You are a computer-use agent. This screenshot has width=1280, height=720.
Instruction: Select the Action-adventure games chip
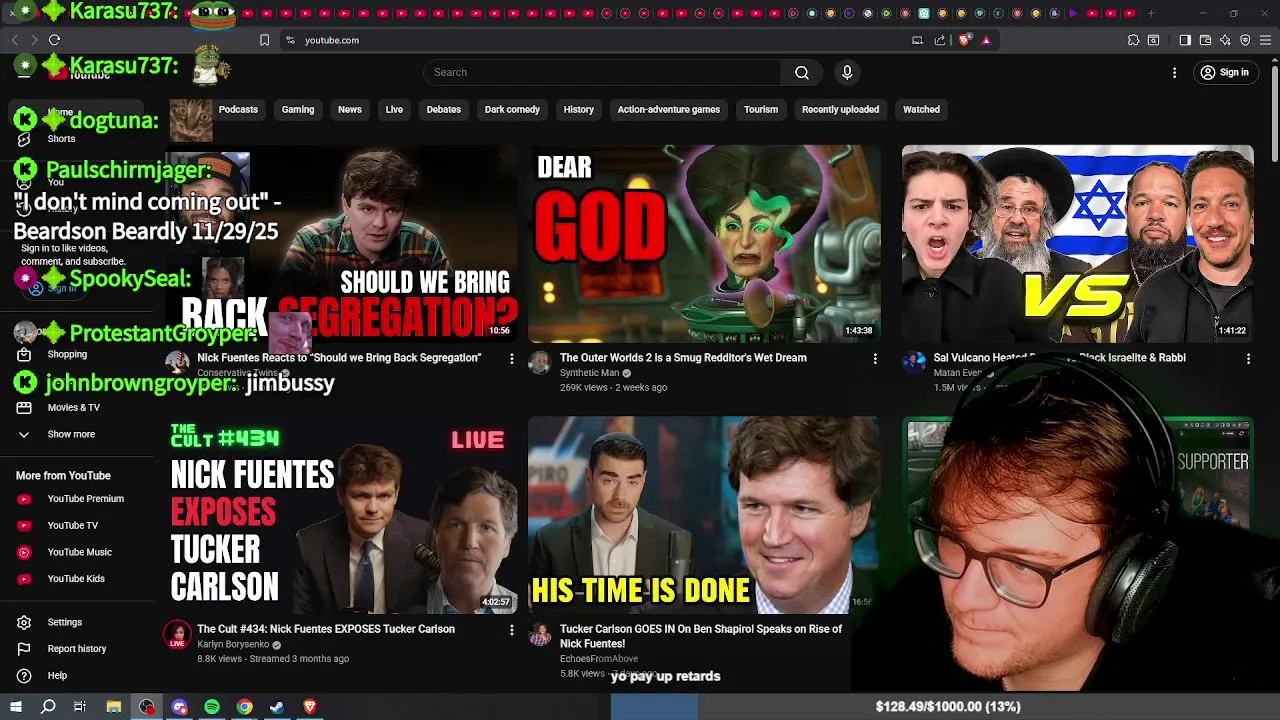click(x=669, y=109)
